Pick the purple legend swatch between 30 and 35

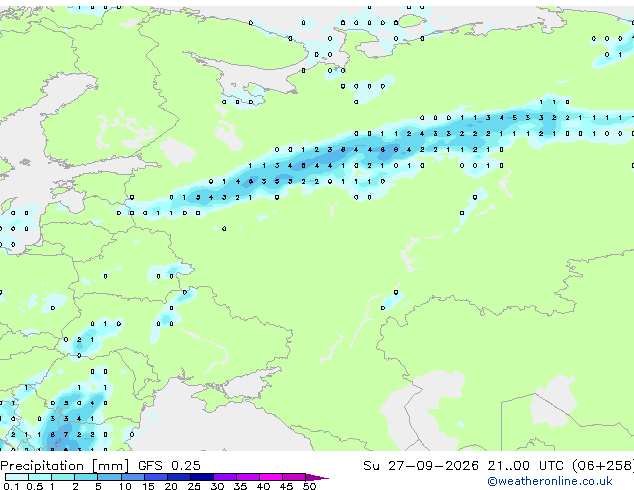click(x=224, y=477)
